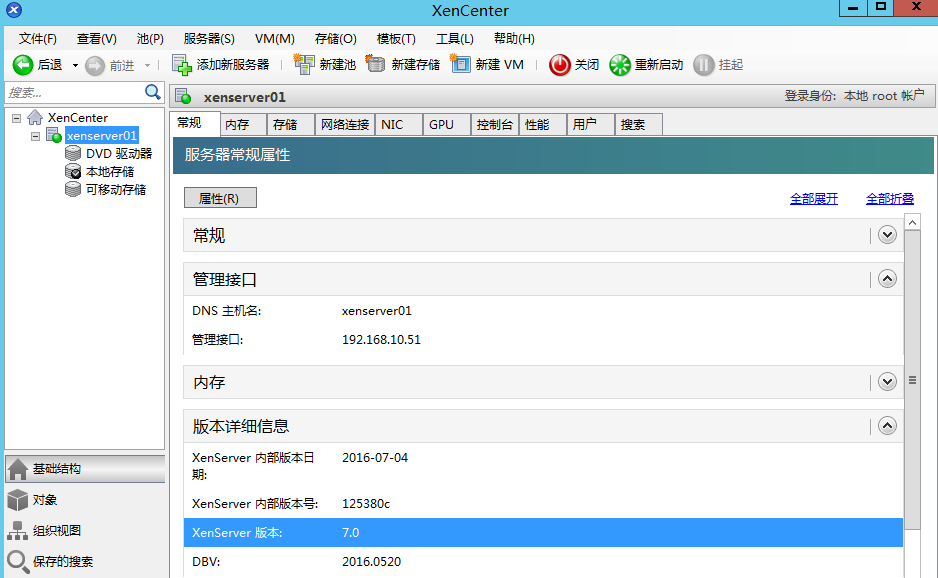The height and width of the screenshot is (578, 938).
Task: Click the search magnifier icon
Action: pos(153,92)
